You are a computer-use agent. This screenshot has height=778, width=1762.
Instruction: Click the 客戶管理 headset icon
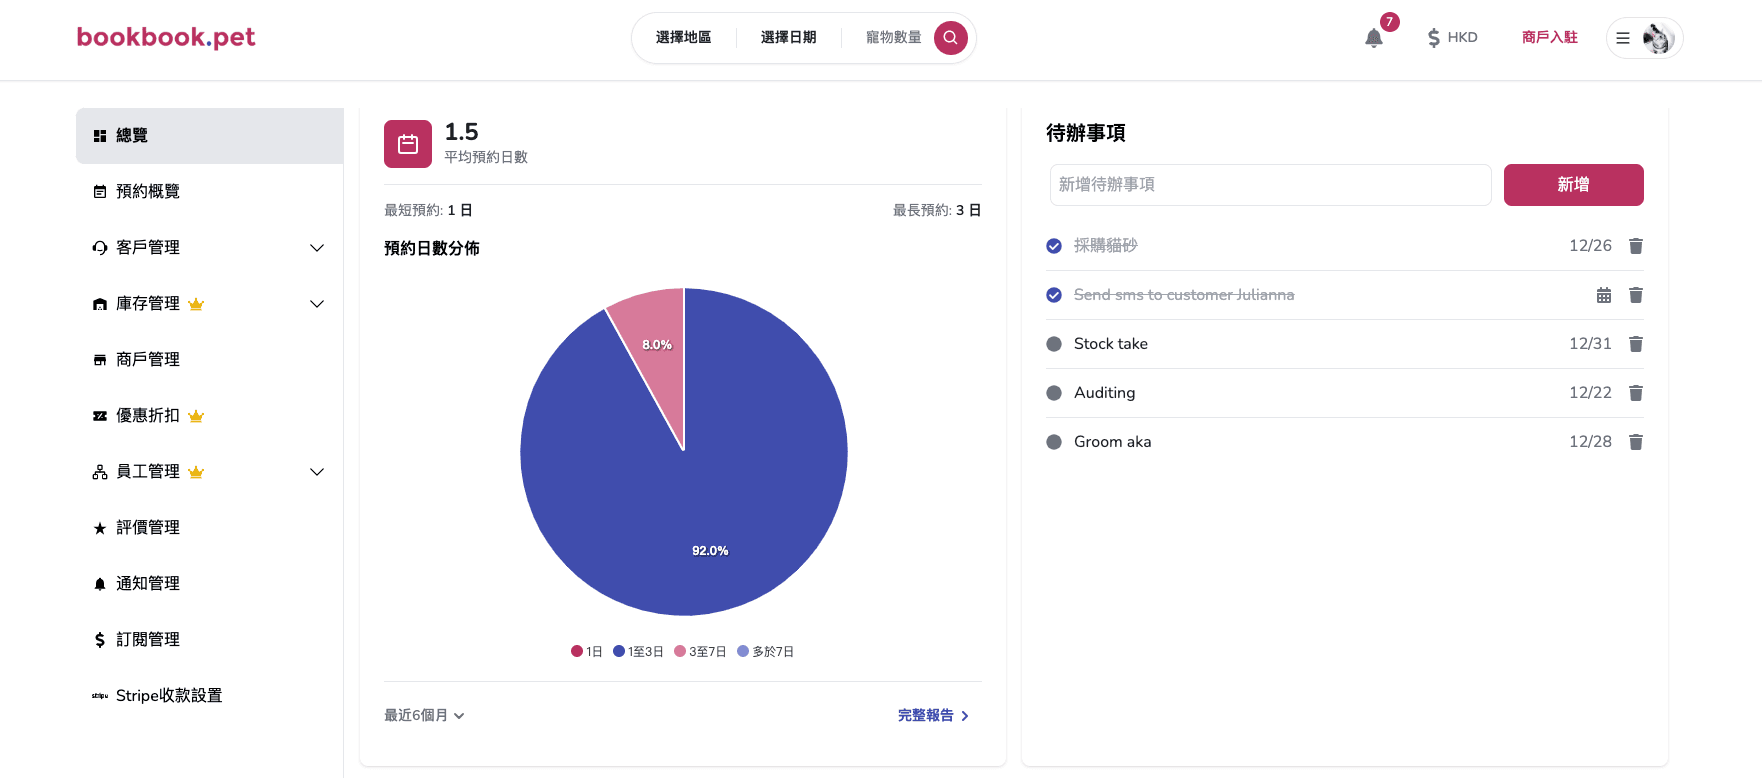[100, 248]
